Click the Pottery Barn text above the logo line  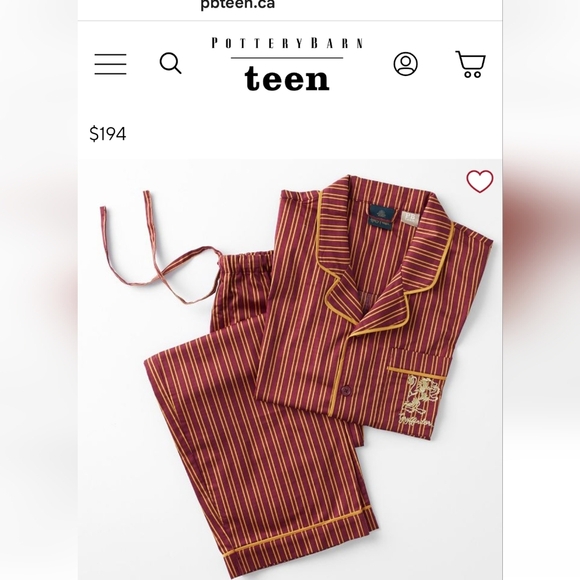point(287,43)
